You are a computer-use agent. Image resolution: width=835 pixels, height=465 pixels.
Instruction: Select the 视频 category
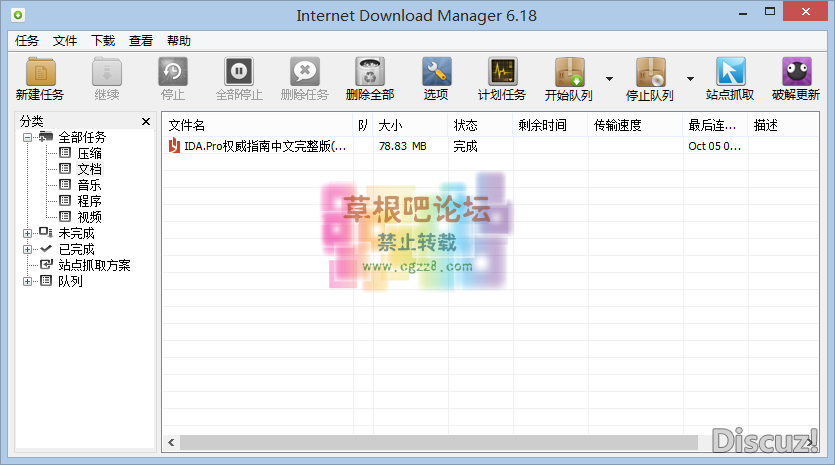89,217
